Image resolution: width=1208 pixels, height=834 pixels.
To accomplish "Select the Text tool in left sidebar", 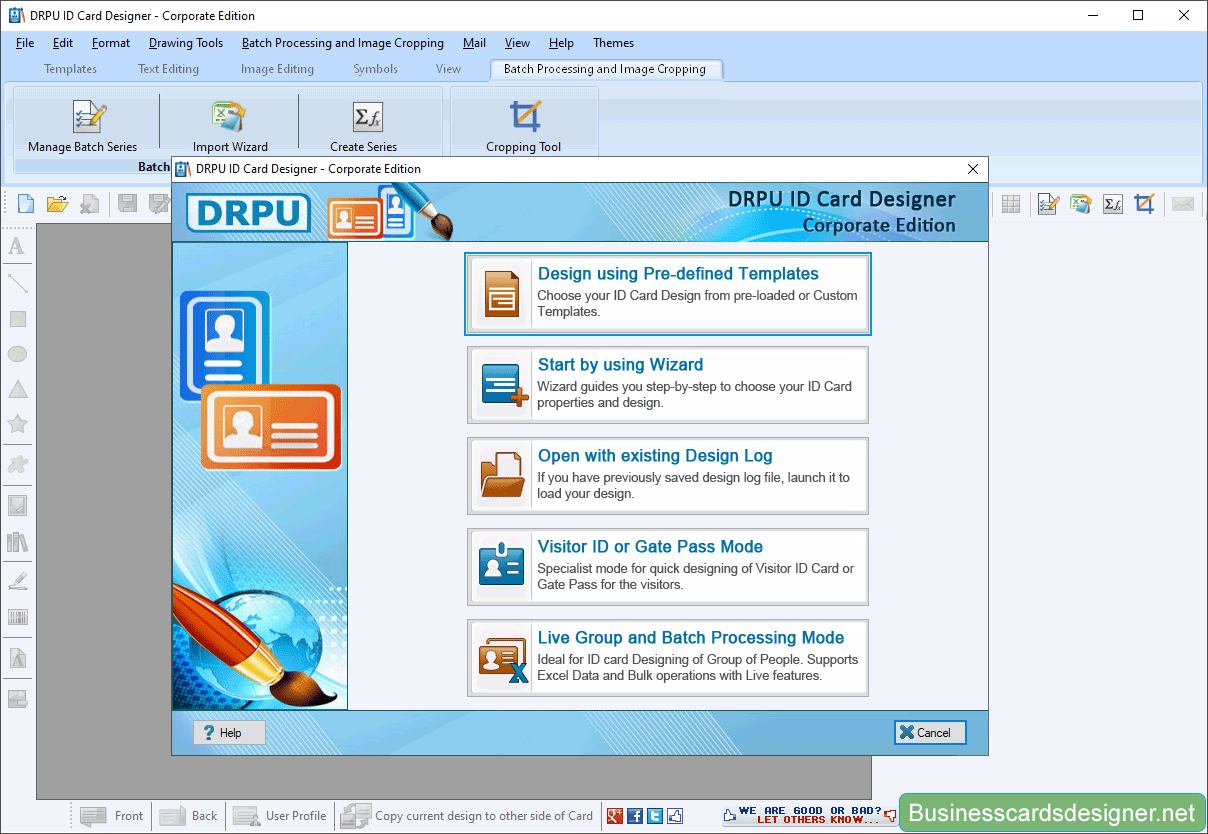I will point(17,246).
